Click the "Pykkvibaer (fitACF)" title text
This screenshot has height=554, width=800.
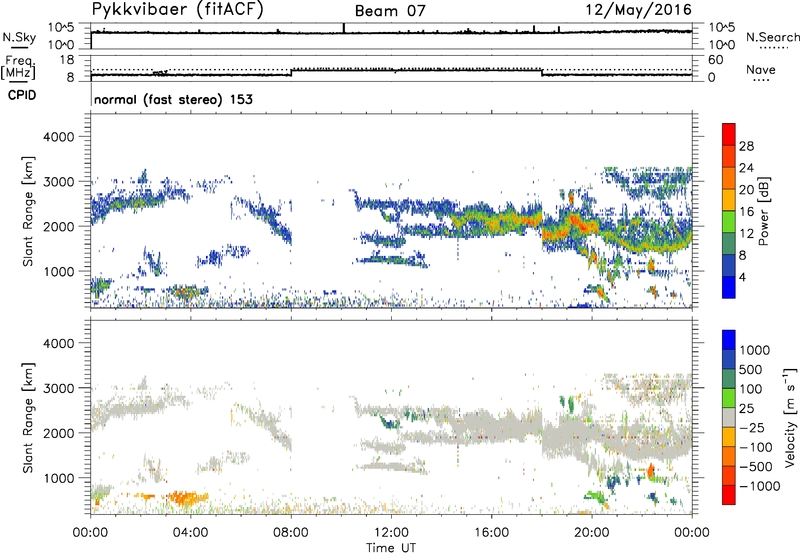click(178, 9)
